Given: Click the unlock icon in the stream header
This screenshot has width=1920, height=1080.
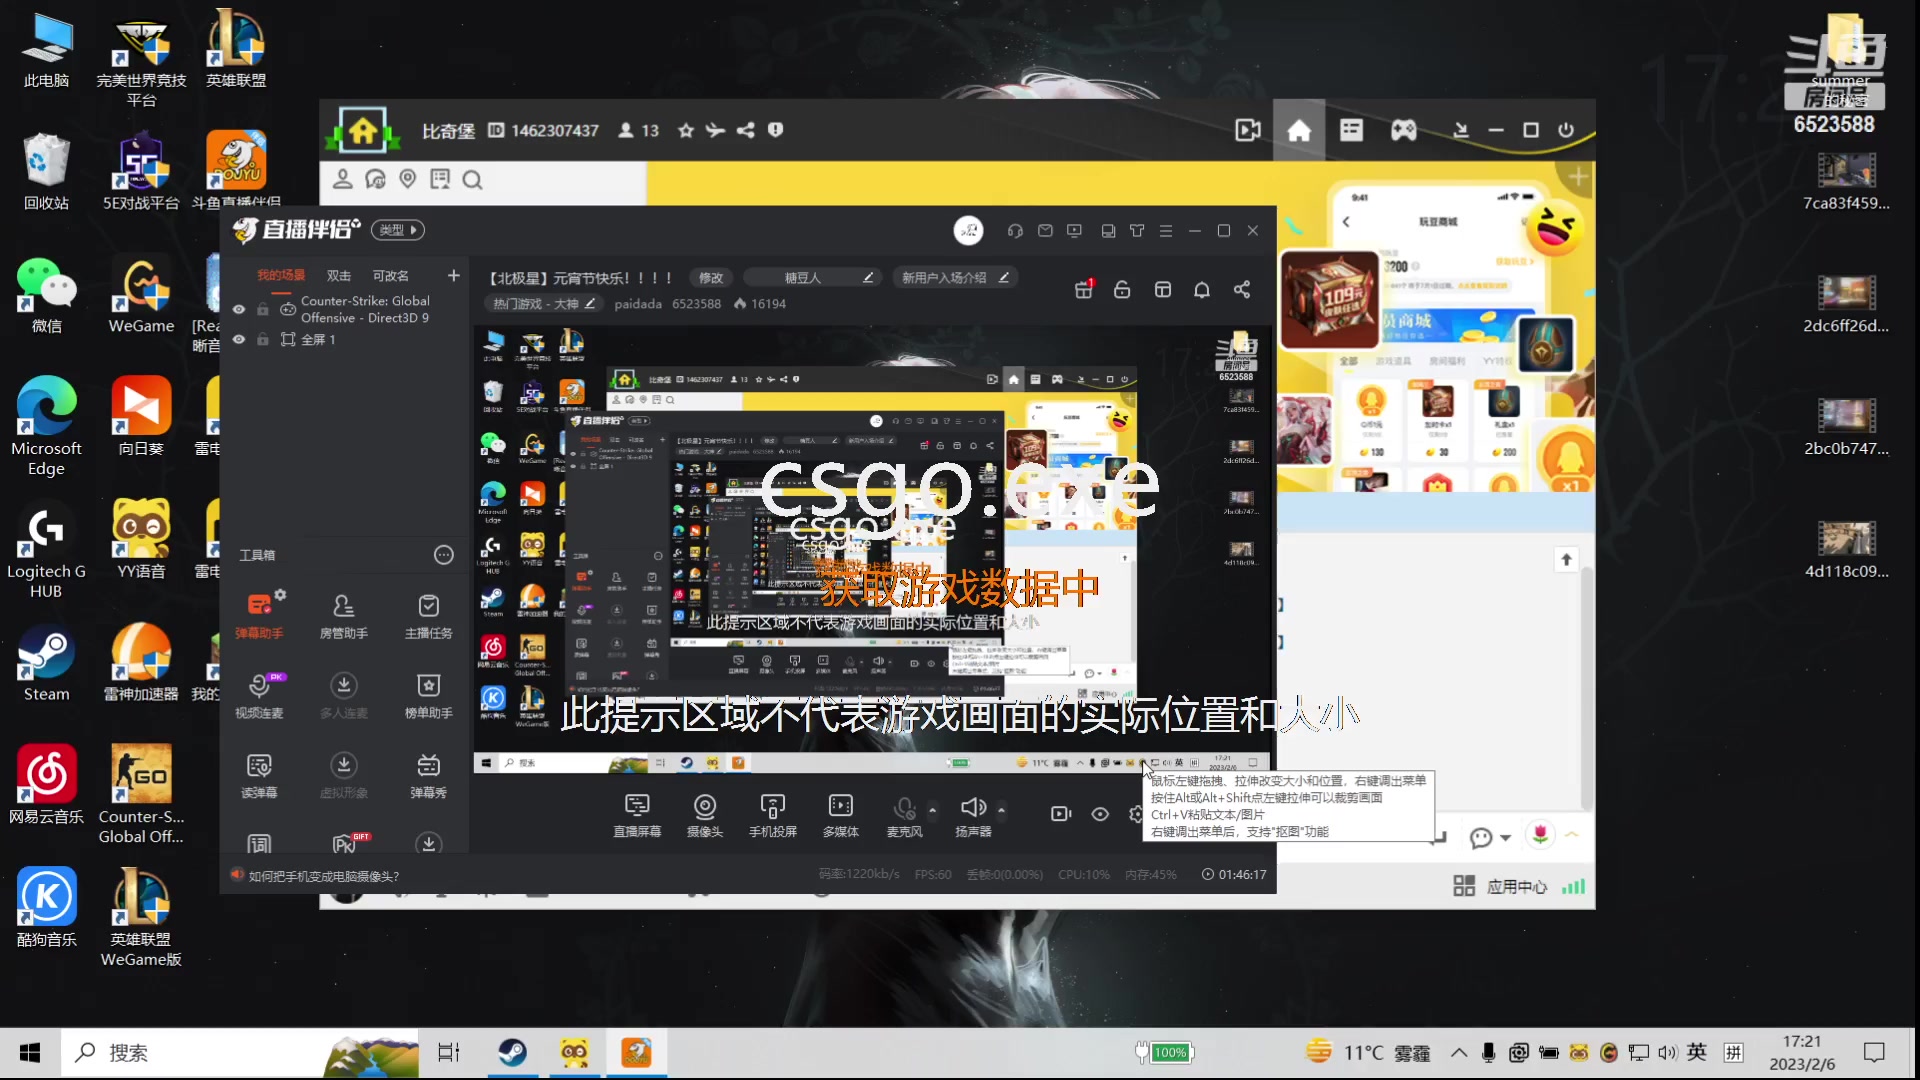Looking at the screenshot, I should [1122, 289].
